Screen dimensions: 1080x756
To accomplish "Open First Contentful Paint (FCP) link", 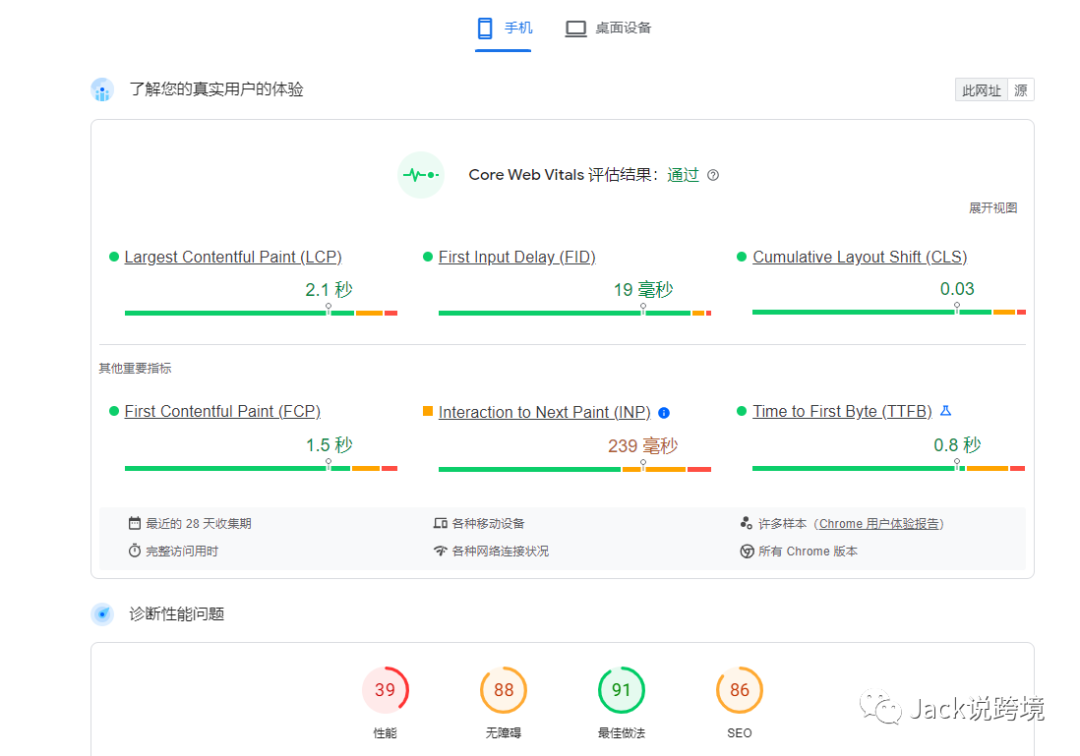I will tap(222, 411).
